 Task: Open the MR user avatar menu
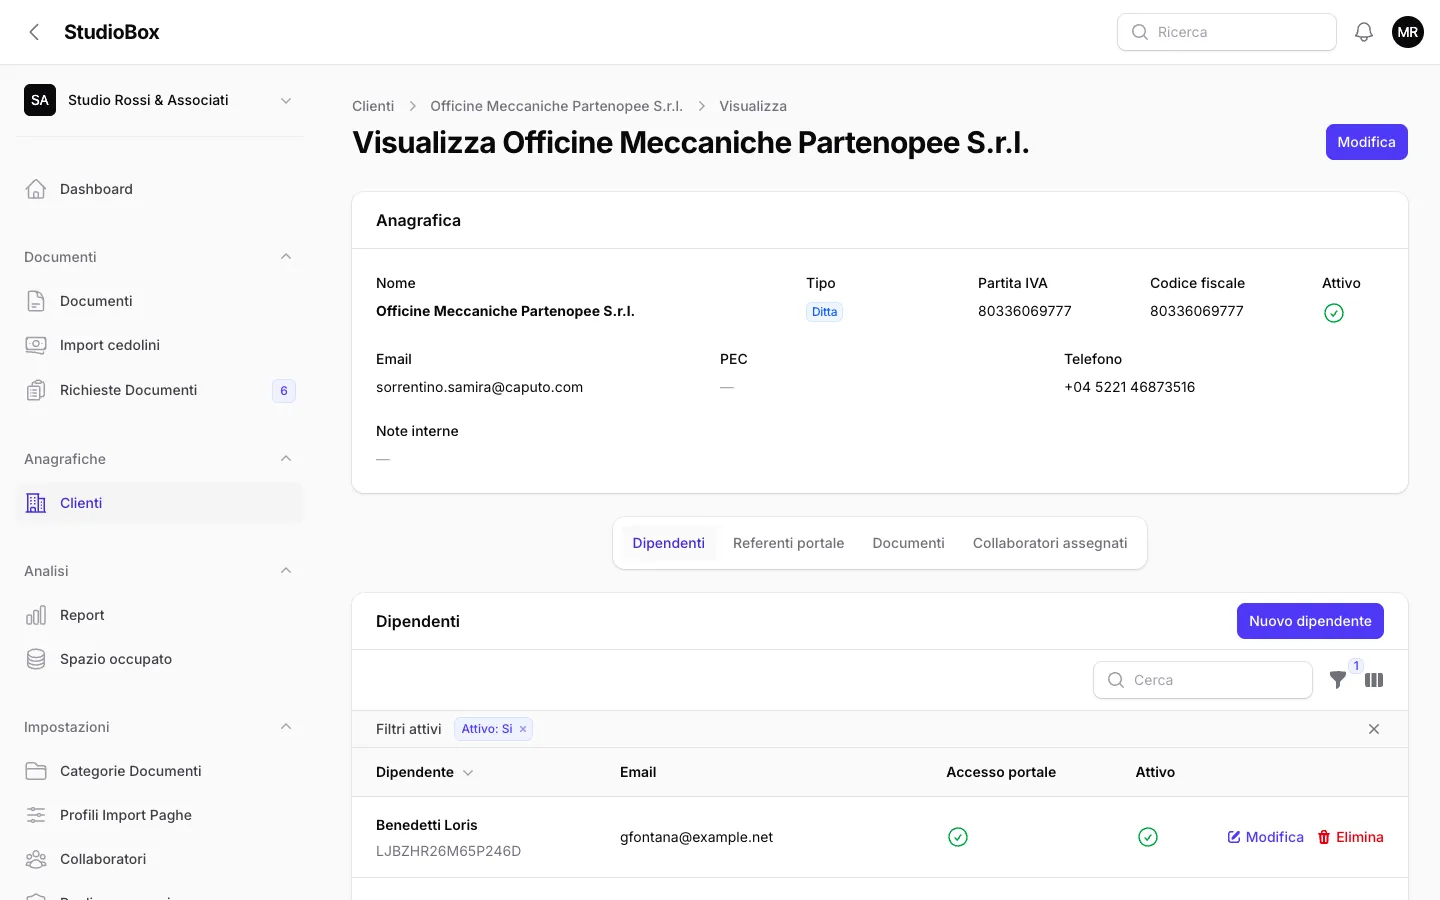tap(1408, 32)
